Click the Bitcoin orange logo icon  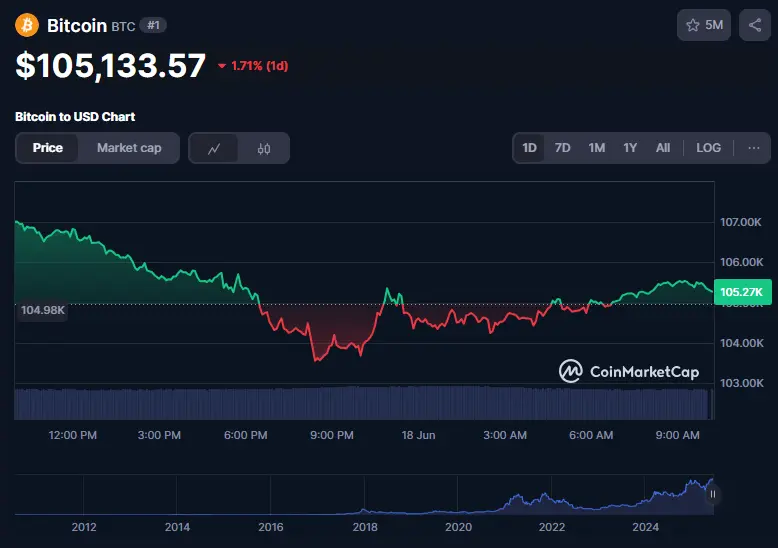pyautogui.click(x=27, y=25)
